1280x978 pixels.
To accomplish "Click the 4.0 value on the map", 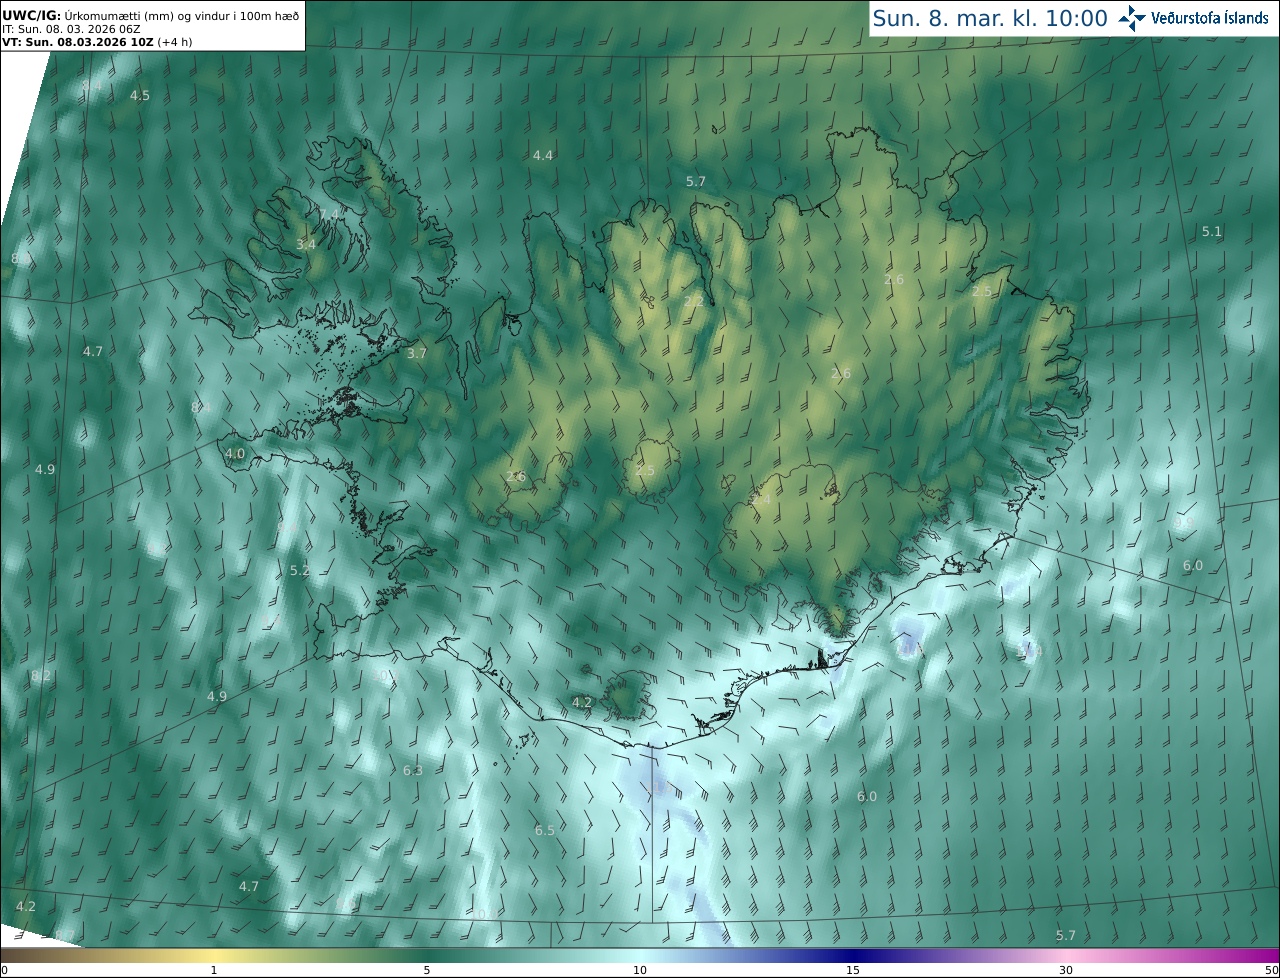I will [235, 453].
